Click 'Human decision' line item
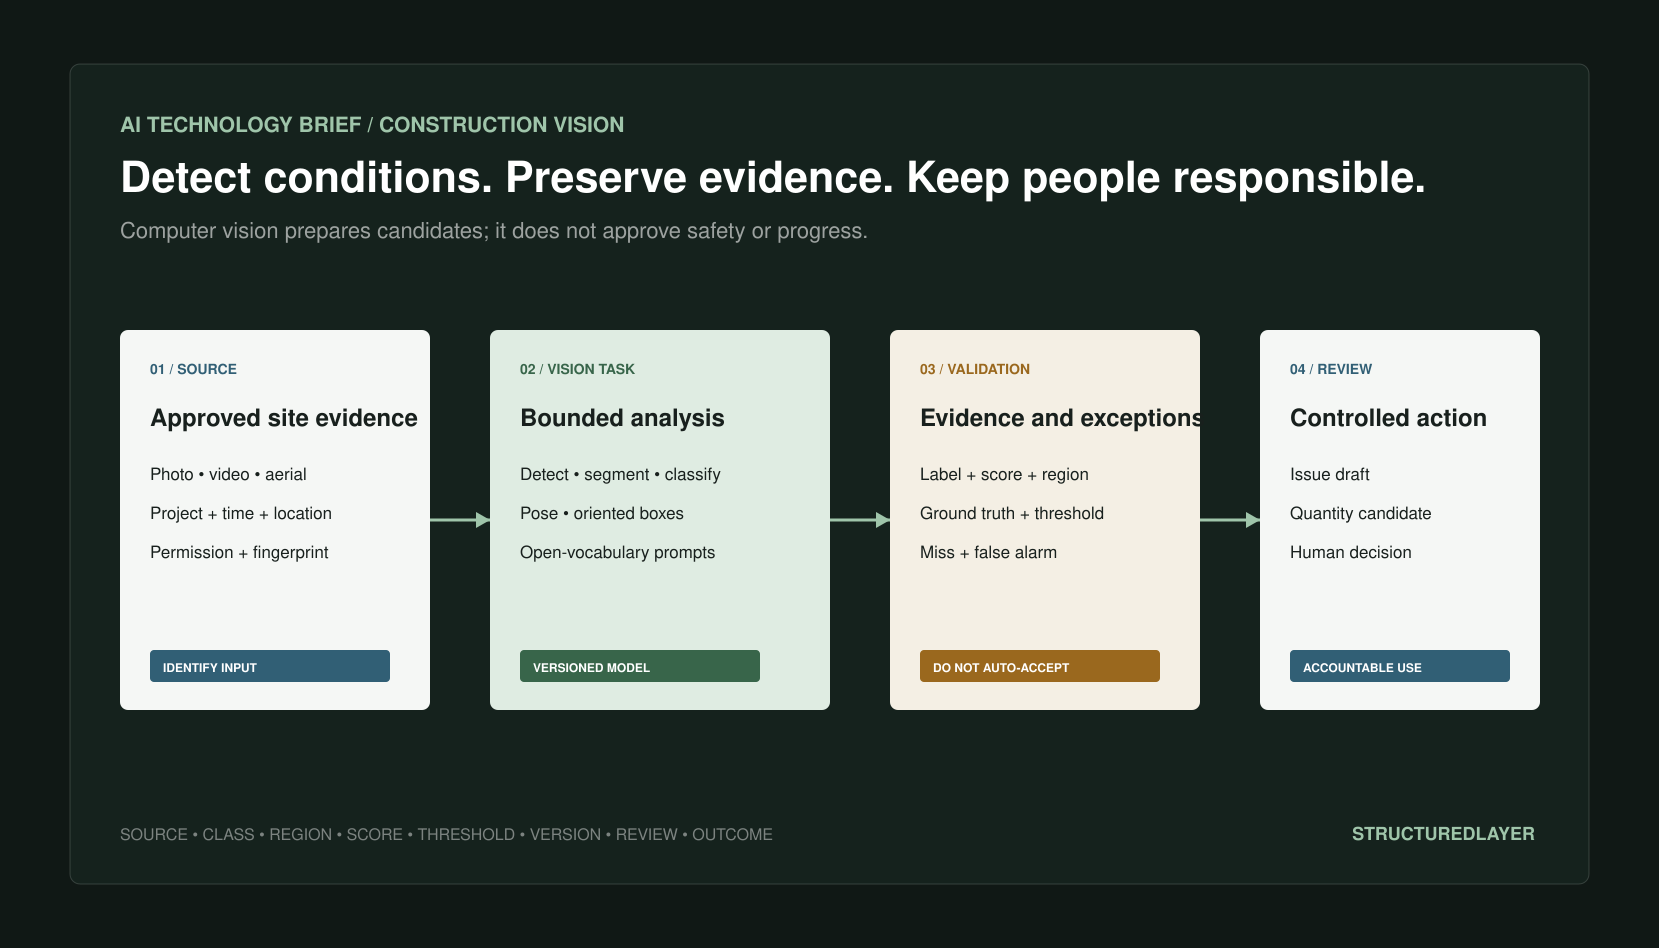The image size is (1659, 948). pos(1350,552)
